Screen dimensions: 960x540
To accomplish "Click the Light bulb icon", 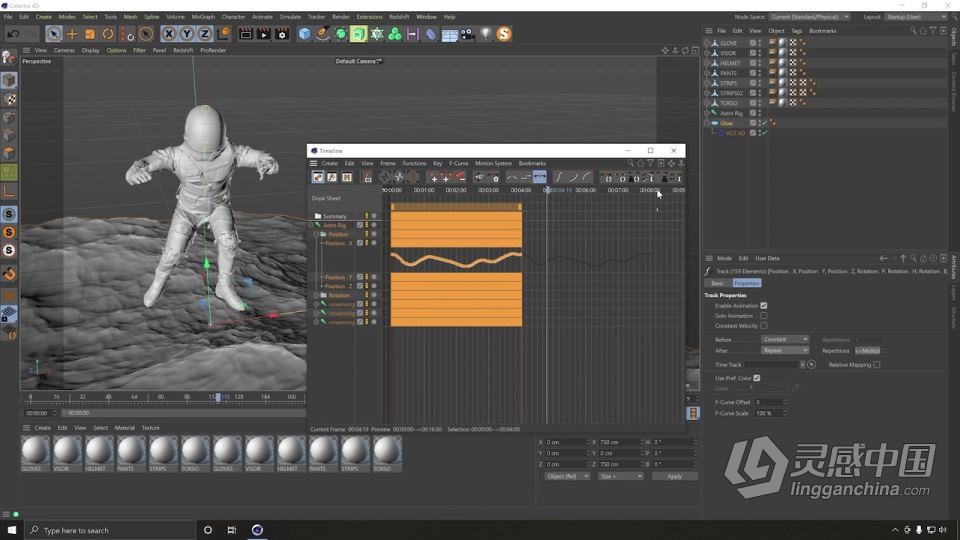I will point(486,34).
